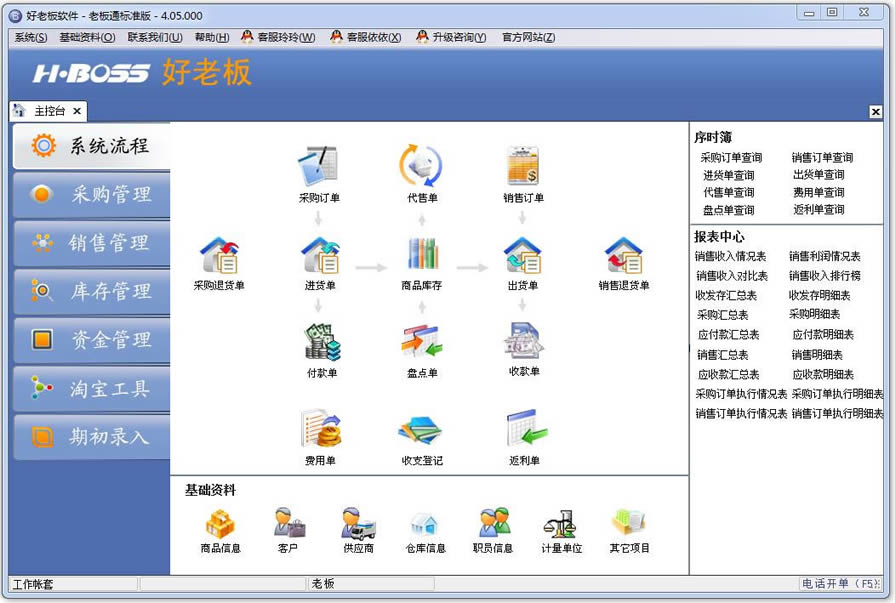Screen dimensions: 895x603
Task: Open the 采购汇总表 report
Action: pyautogui.click(x=723, y=315)
